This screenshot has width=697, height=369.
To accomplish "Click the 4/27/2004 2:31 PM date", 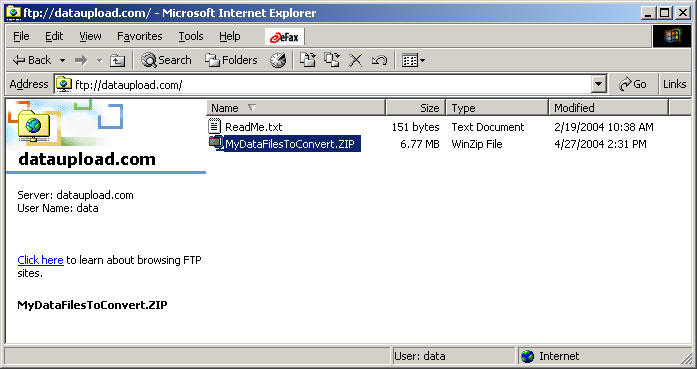I will pyautogui.click(x=600, y=144).
